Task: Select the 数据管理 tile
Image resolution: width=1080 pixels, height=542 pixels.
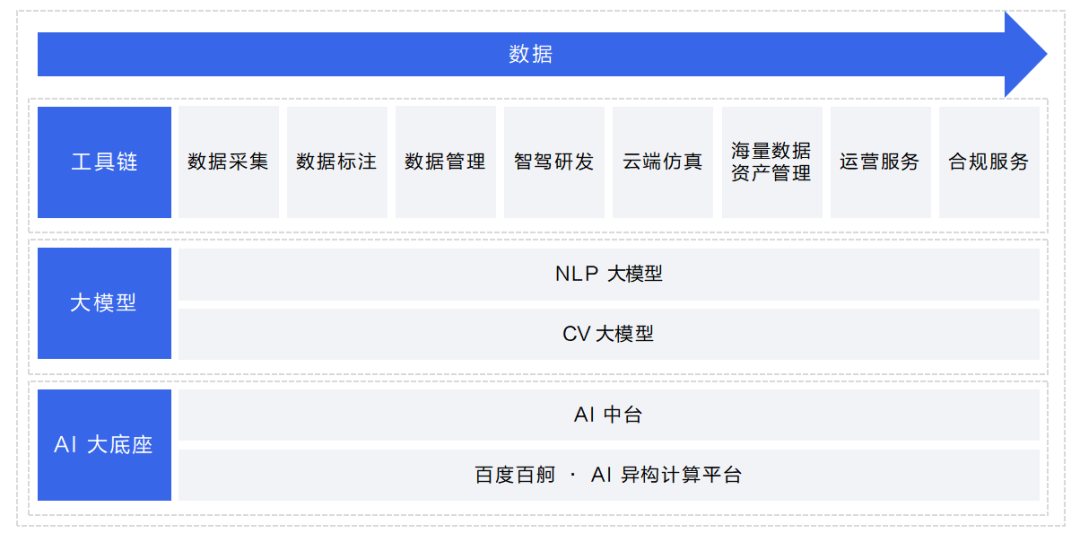Action: [x=446, y=162]
